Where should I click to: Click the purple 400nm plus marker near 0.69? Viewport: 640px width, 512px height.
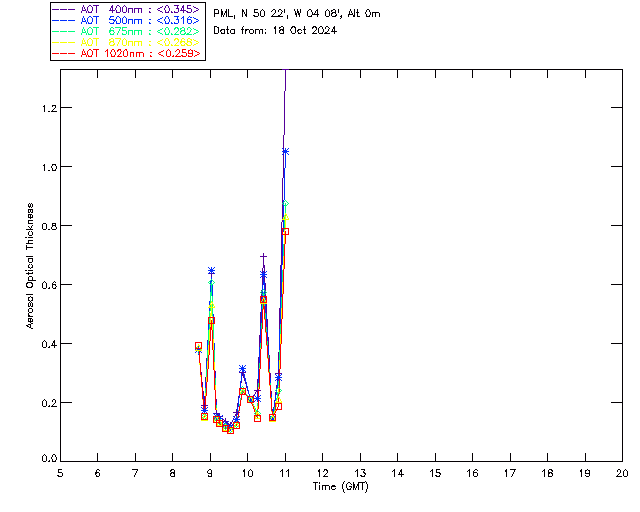pyautogui.click(x=263, y=256)
